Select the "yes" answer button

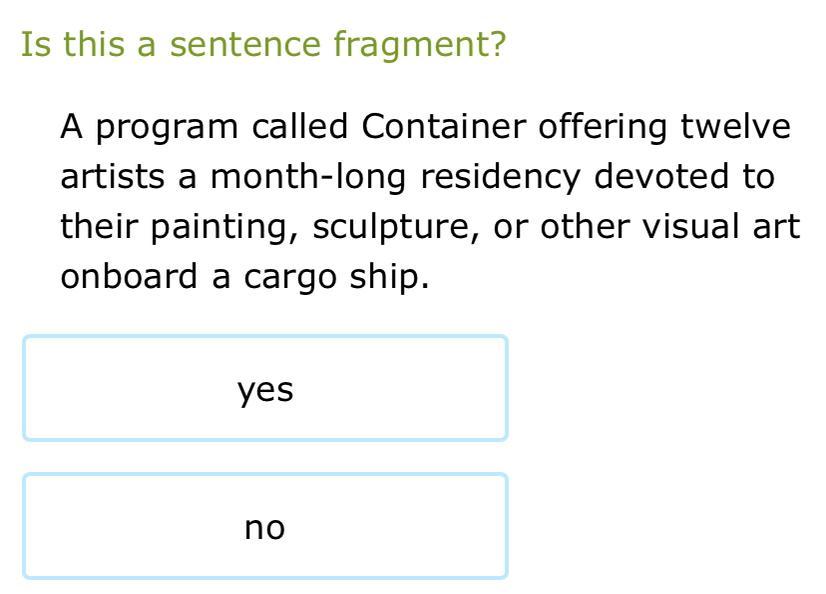tap(265, 389)
